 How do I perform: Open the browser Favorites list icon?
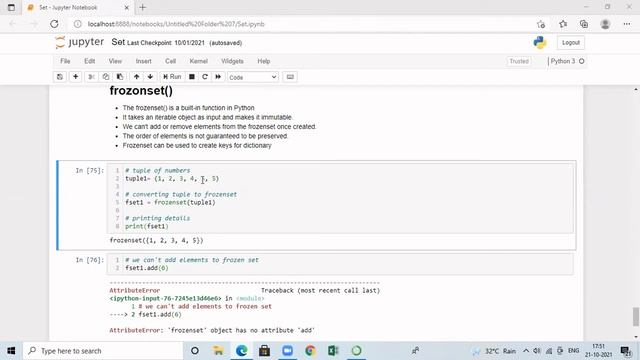click(563, 24)
